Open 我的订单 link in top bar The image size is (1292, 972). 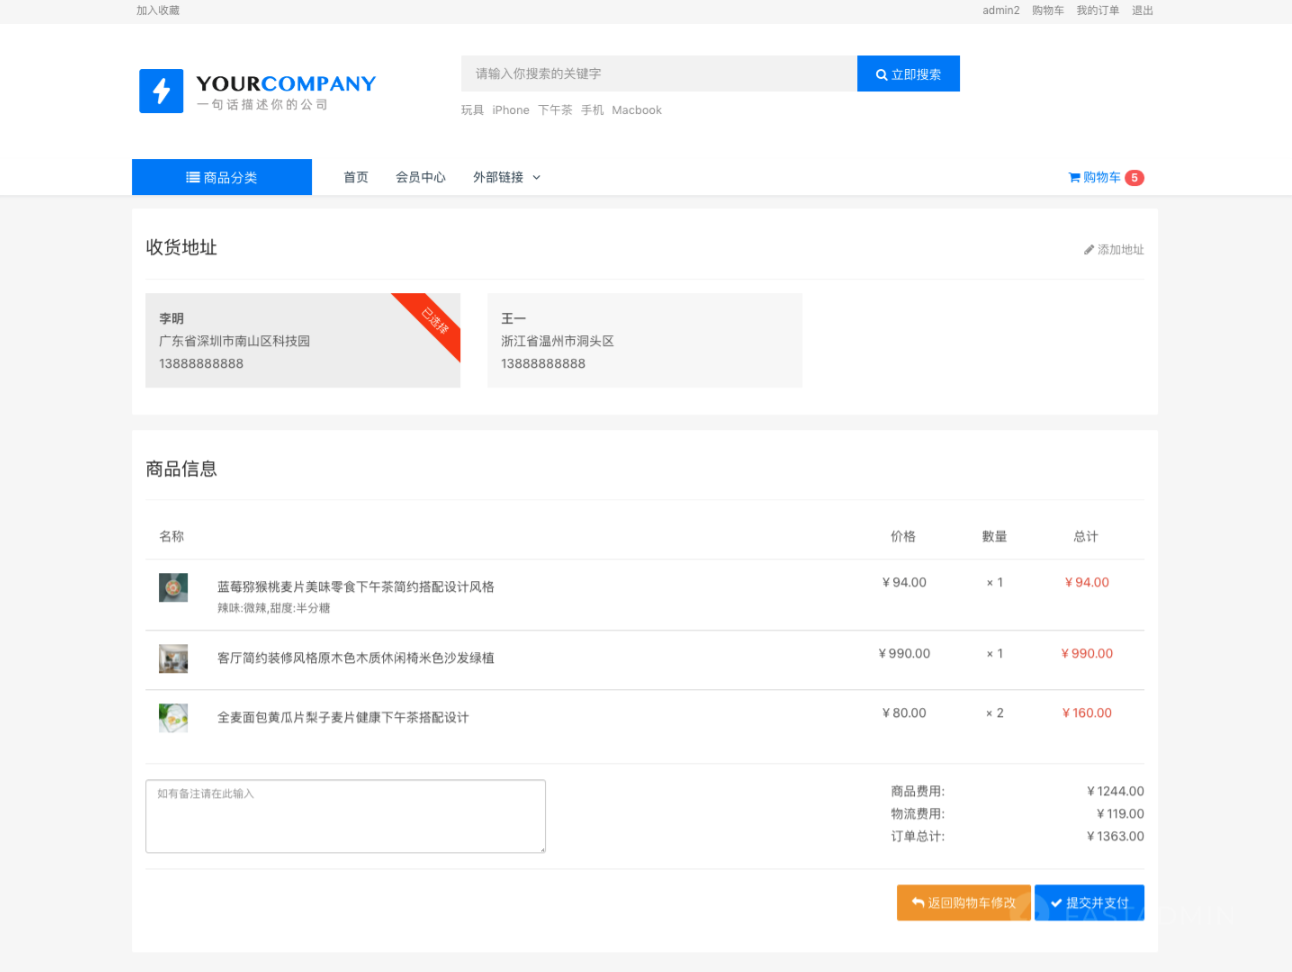[x=1097, y=11]
